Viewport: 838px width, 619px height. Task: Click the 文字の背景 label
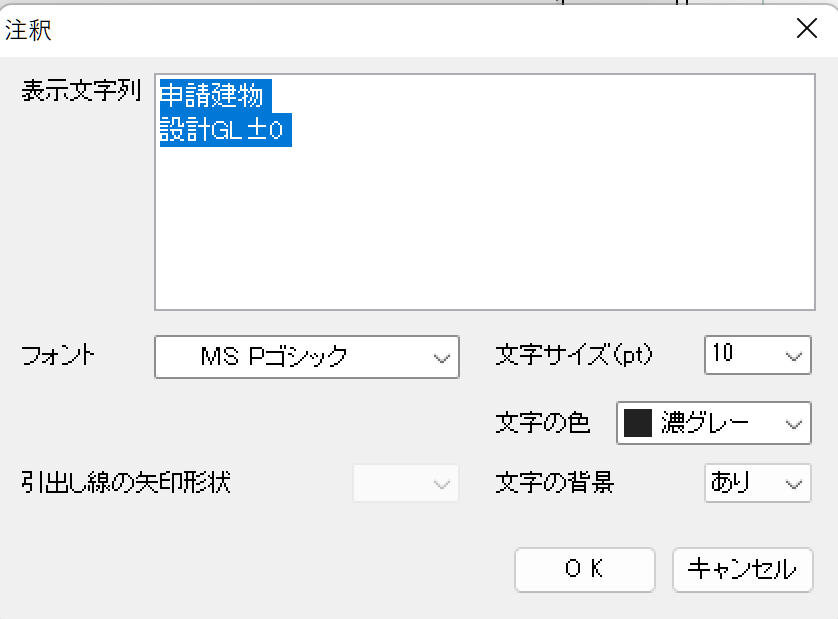tap(555, 484)
